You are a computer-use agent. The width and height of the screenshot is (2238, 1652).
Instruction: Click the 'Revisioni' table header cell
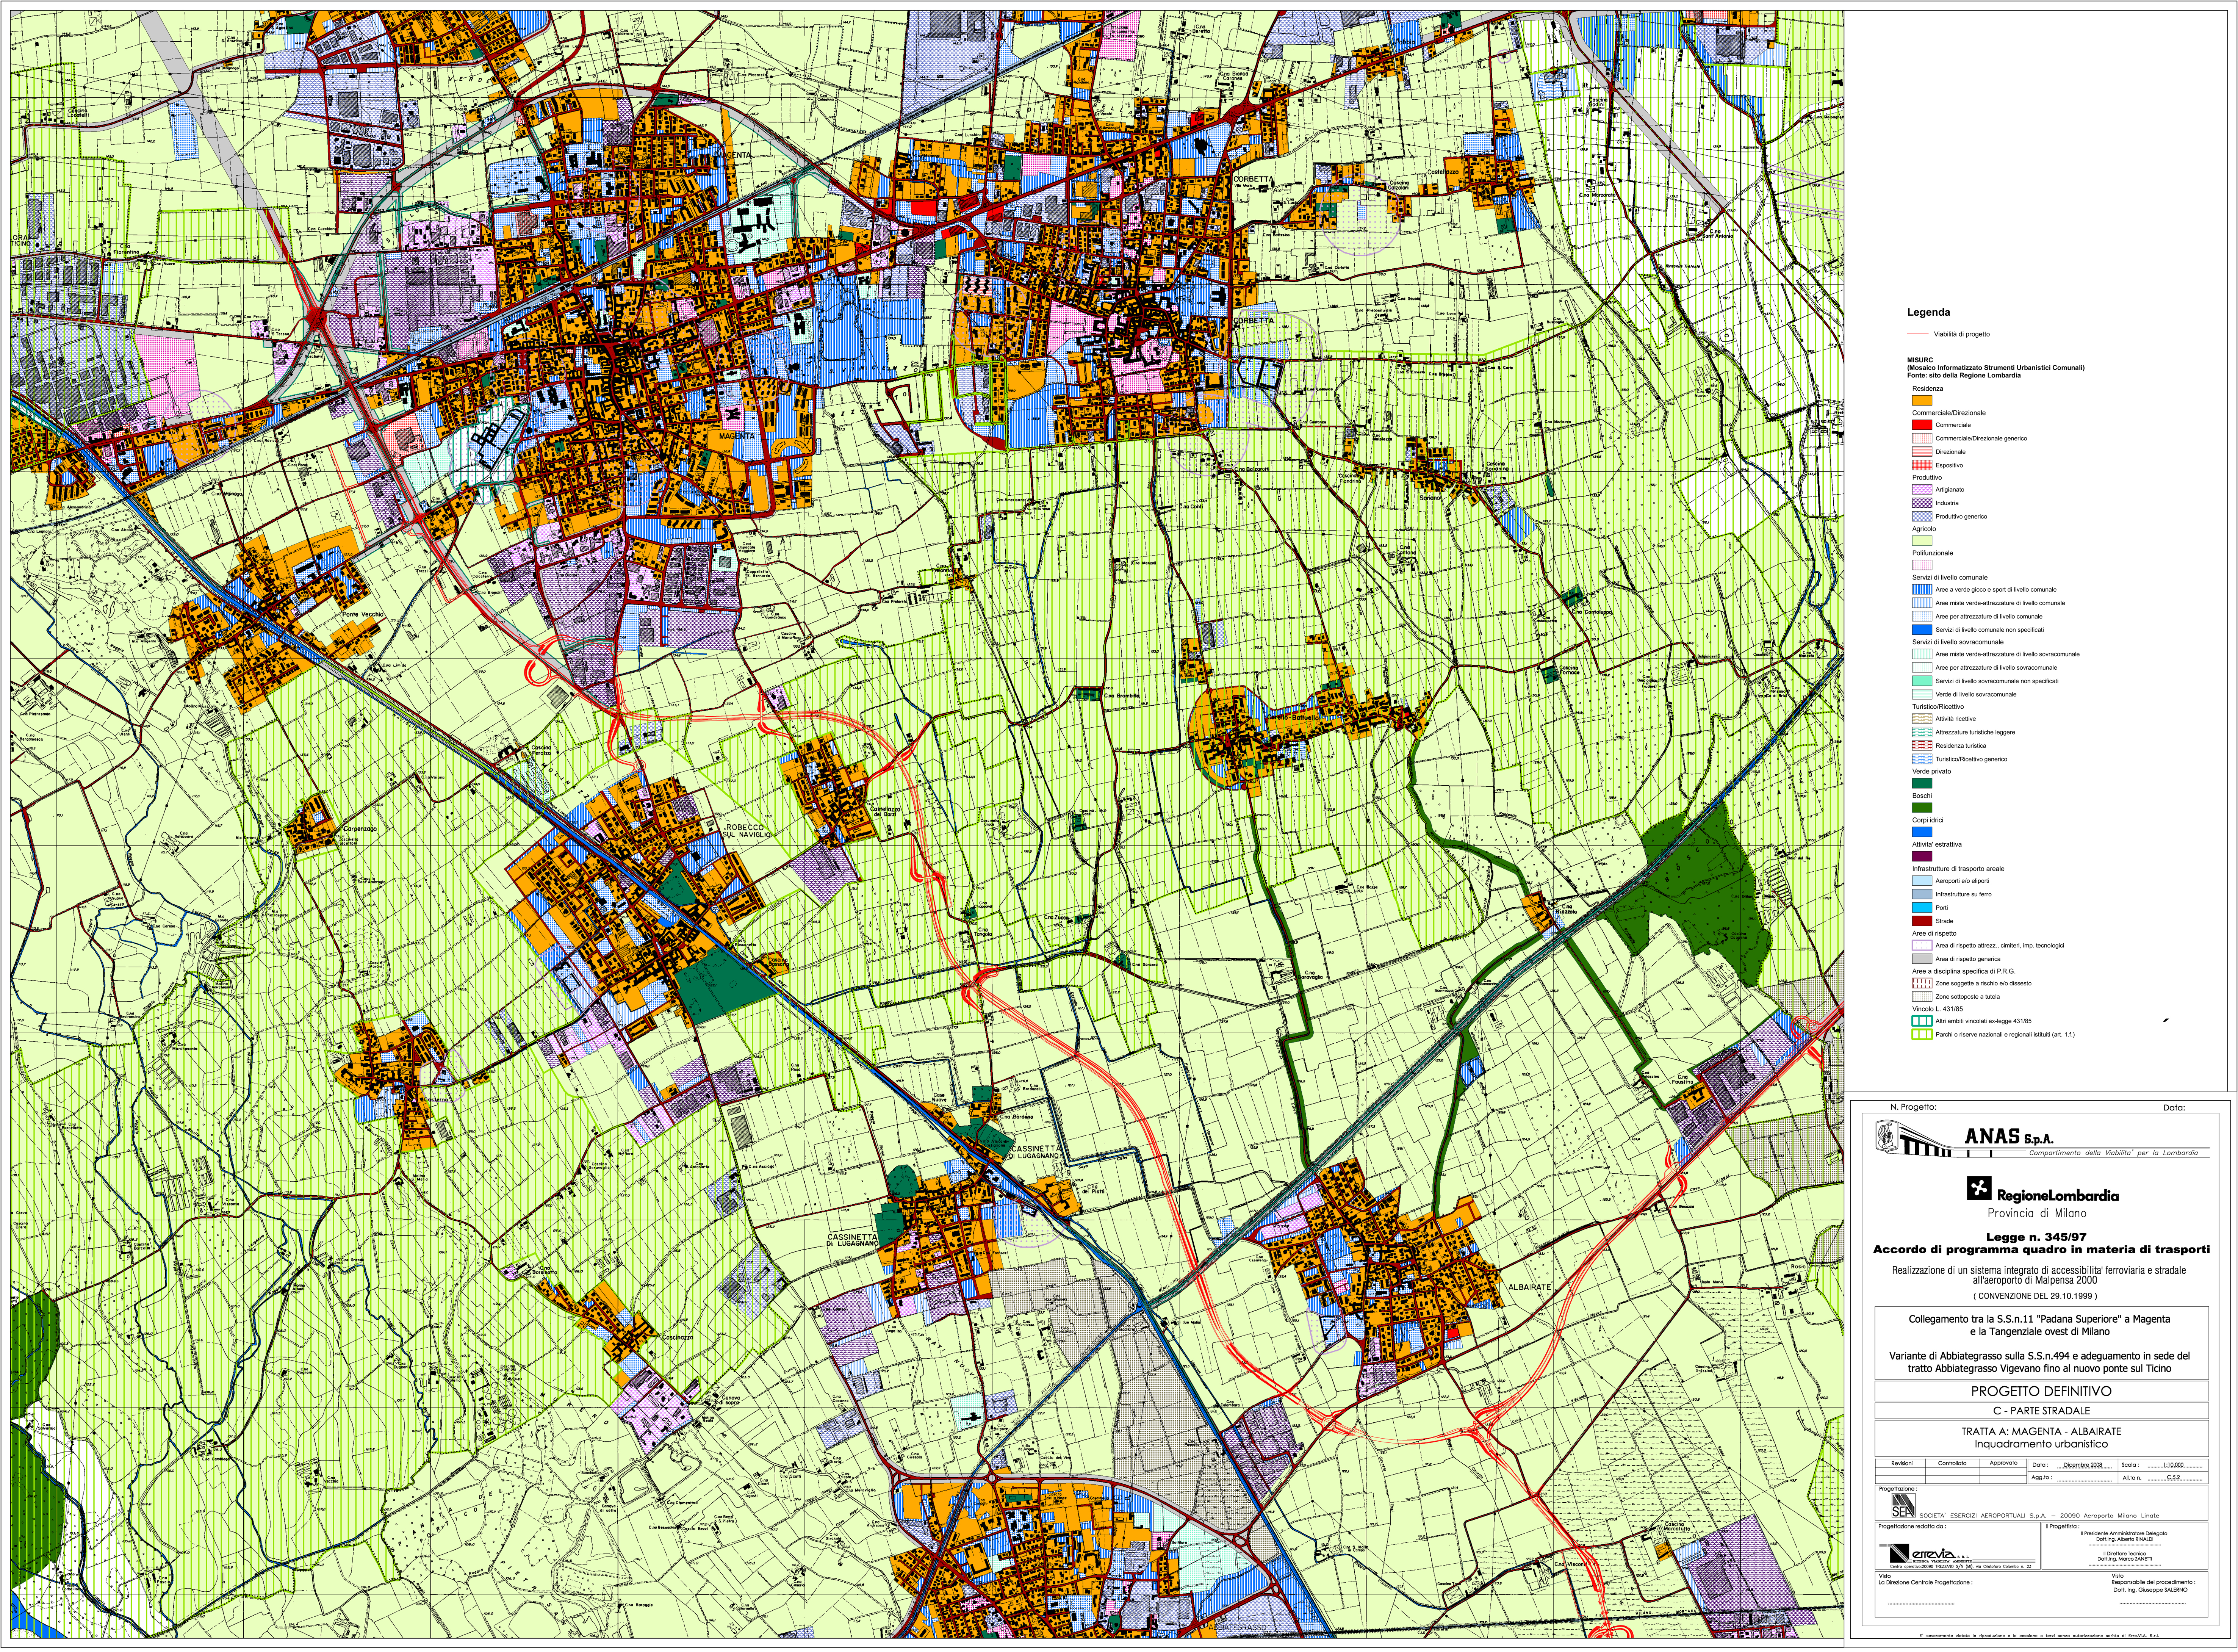[1902, 1464]
